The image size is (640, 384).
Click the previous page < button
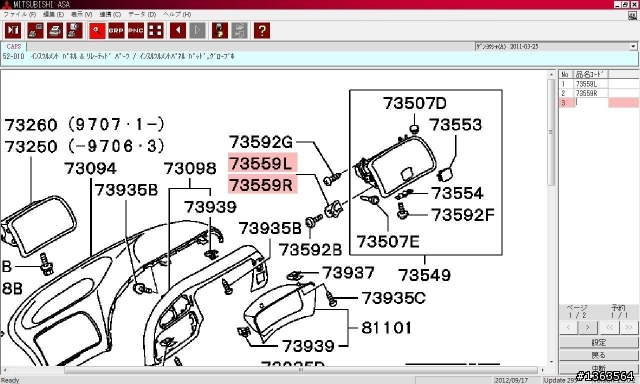pyautogui.click(x=569, y=327)
